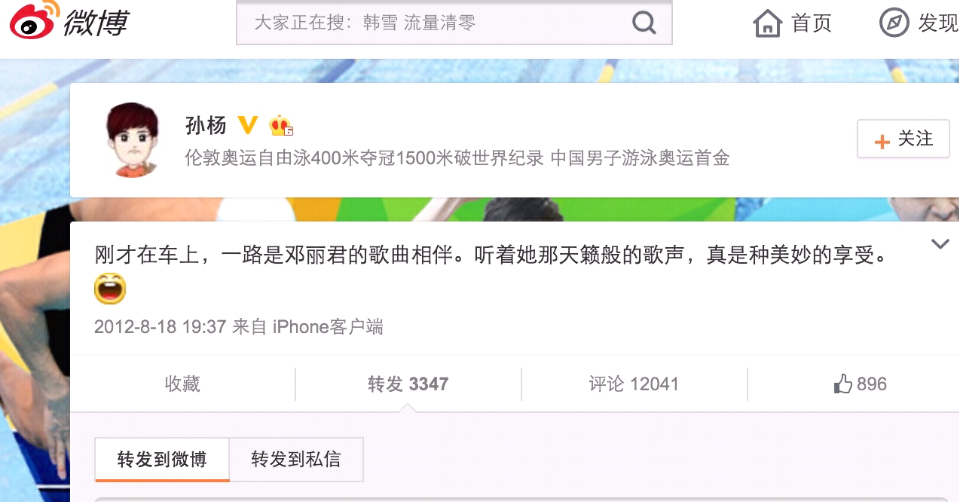
Task: Click the search magnifier icon
Action: click(643, 23)
